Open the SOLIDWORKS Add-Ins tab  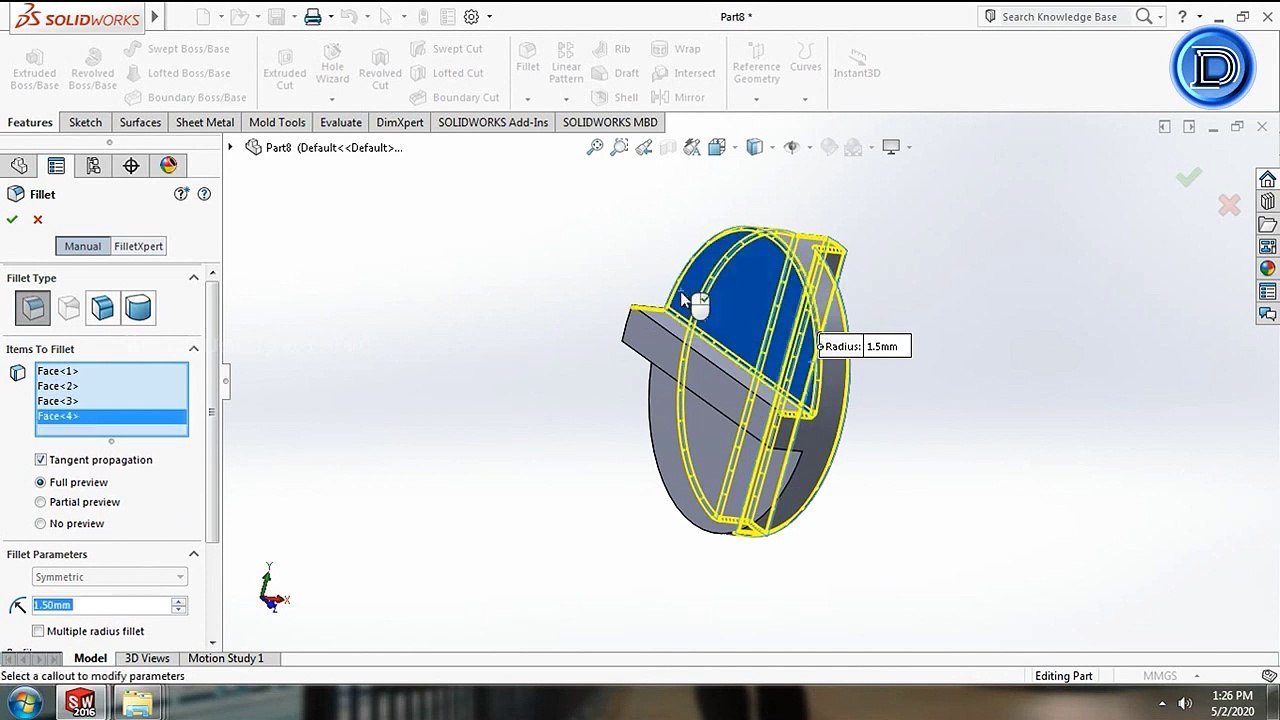pos(493,122)
